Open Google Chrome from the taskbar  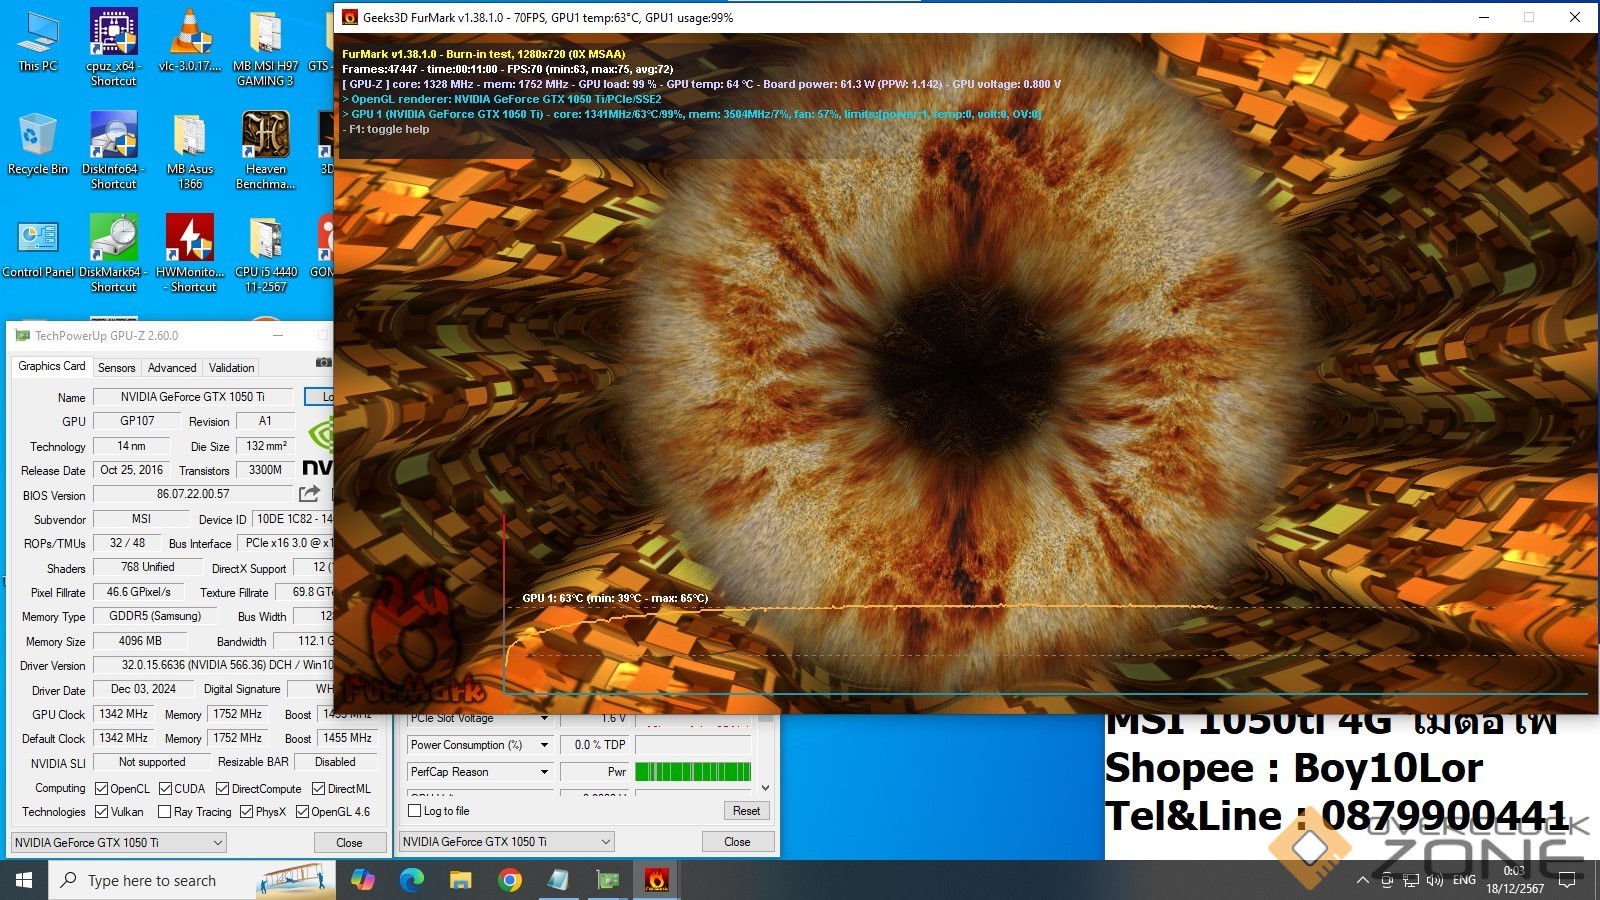click(x=509, y=880)
